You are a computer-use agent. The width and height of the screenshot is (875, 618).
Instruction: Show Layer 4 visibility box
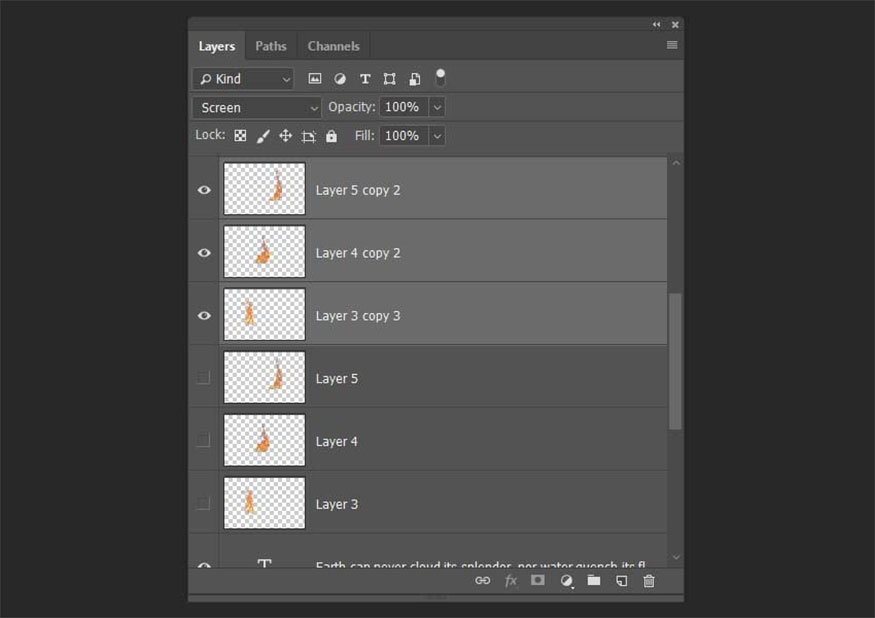tap(204, 440)
